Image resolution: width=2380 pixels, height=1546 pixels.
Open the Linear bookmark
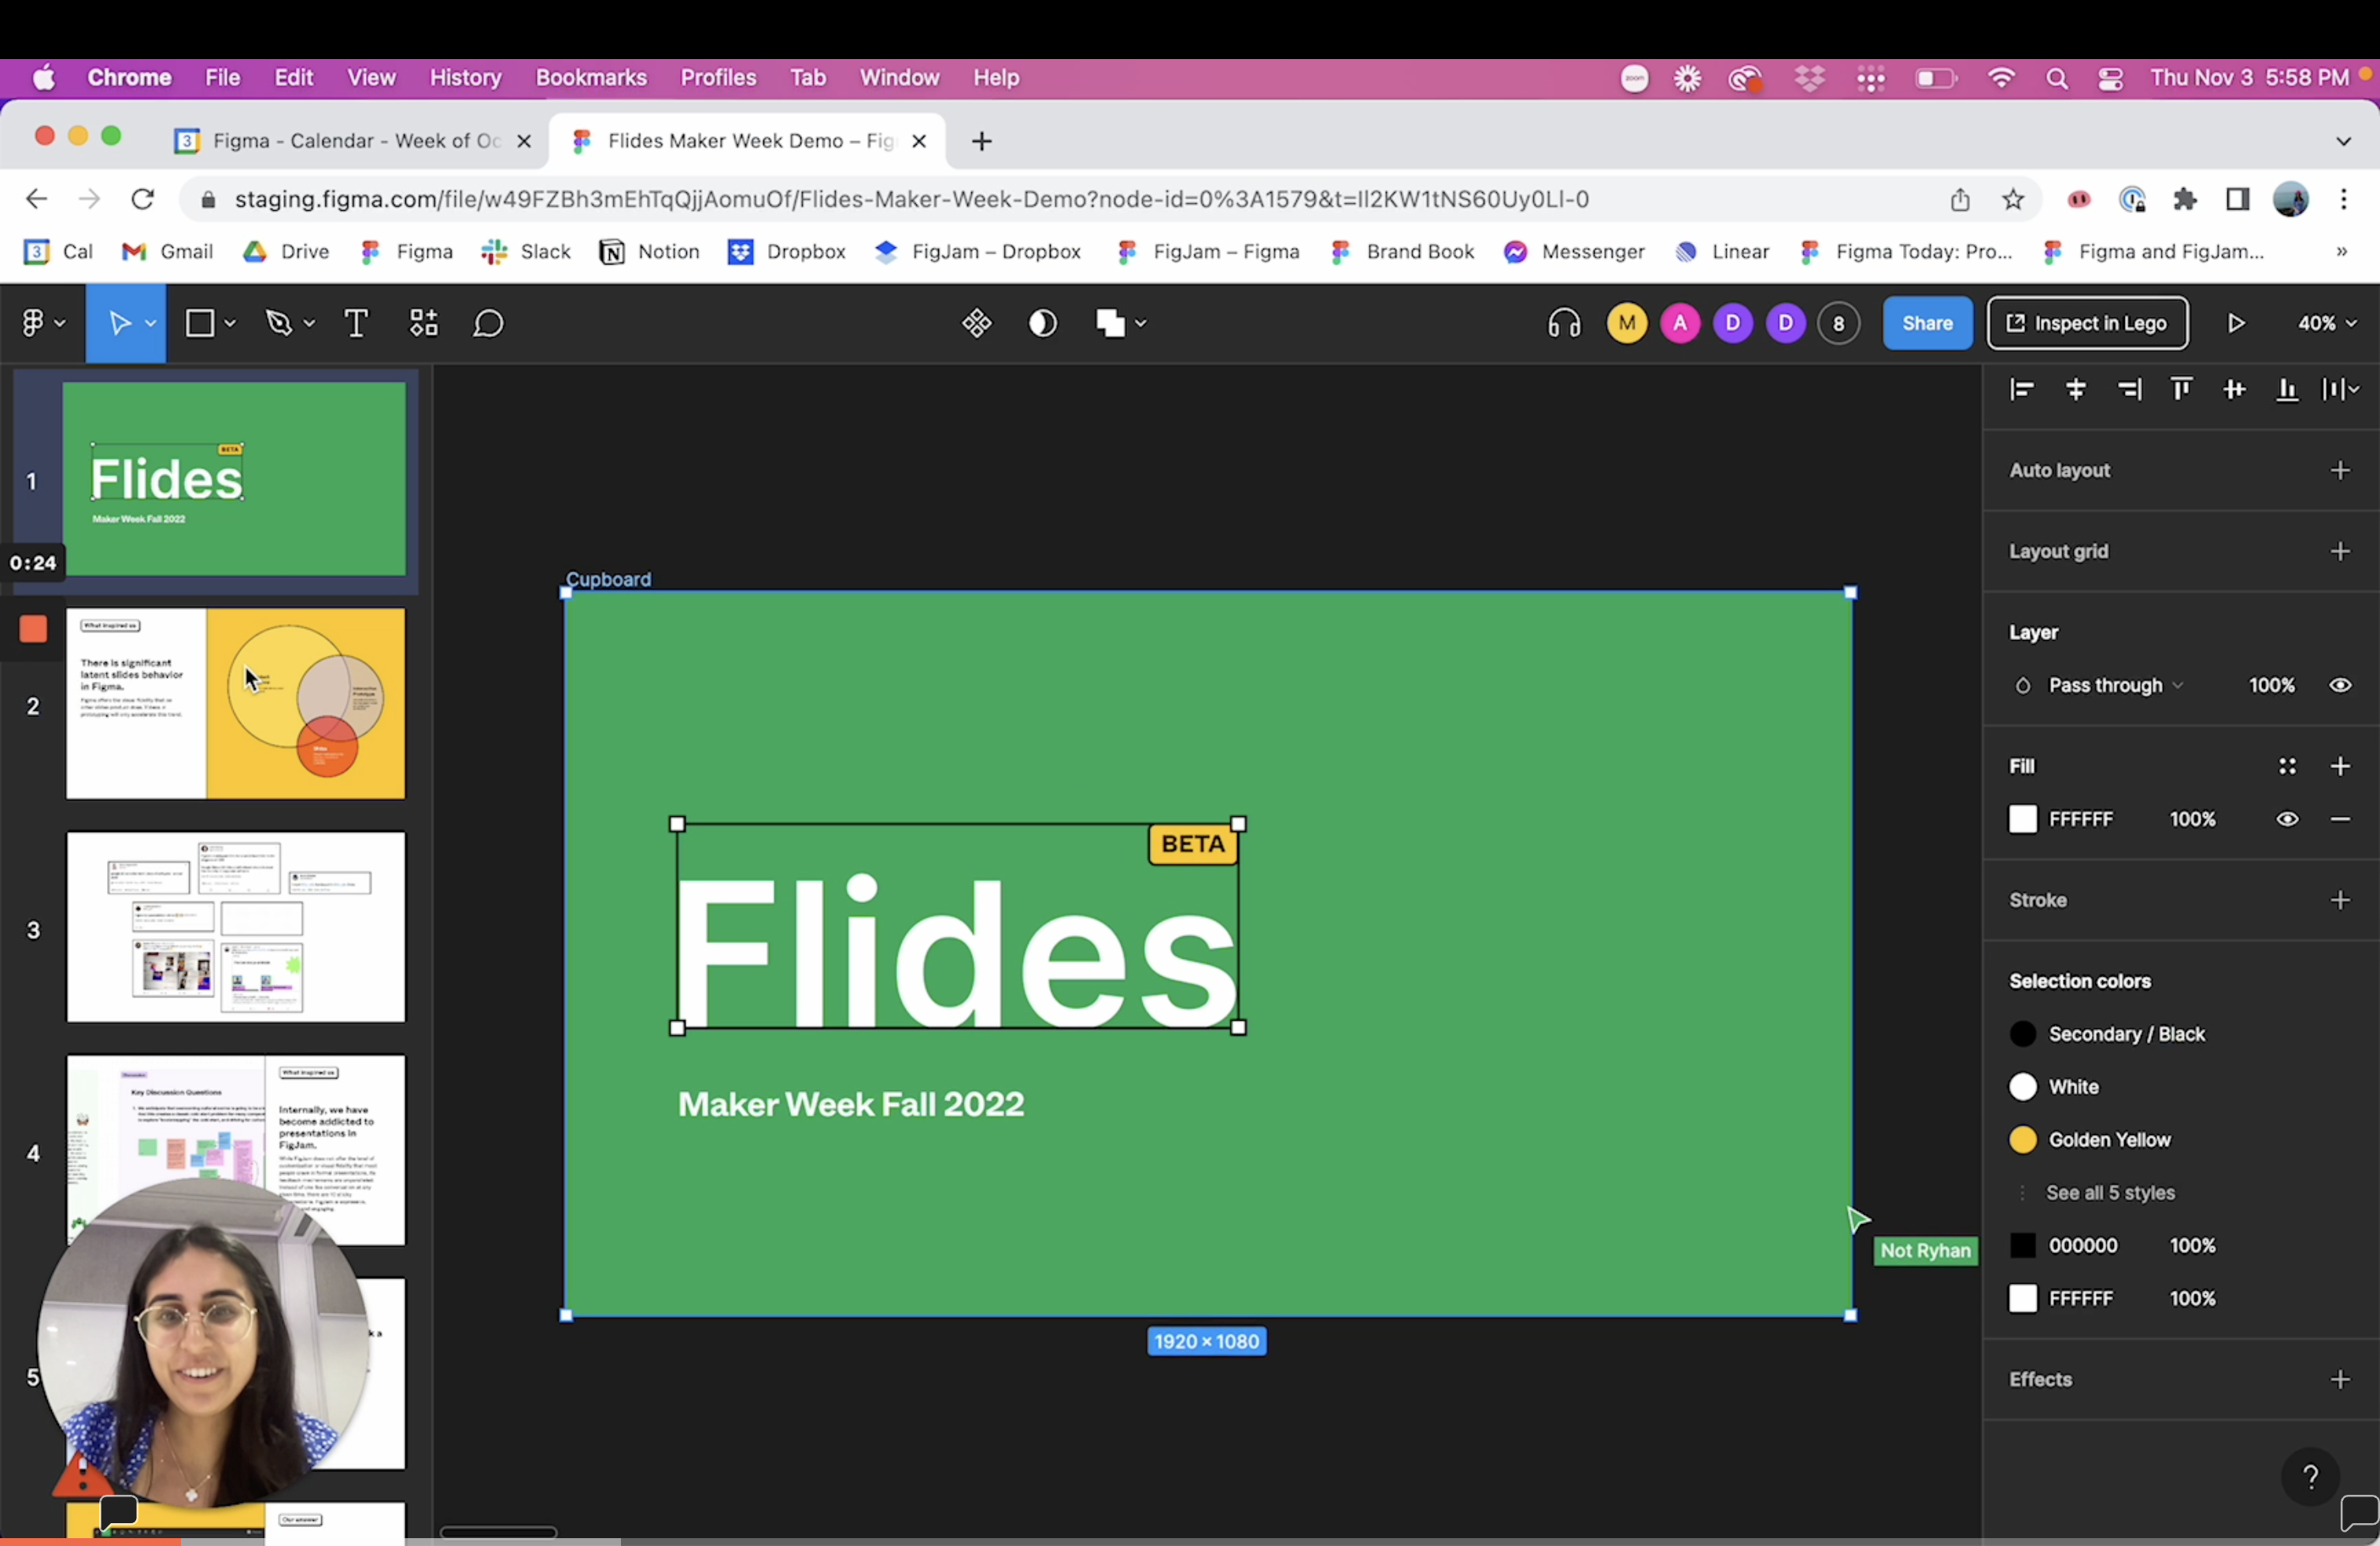(1722, 252)
